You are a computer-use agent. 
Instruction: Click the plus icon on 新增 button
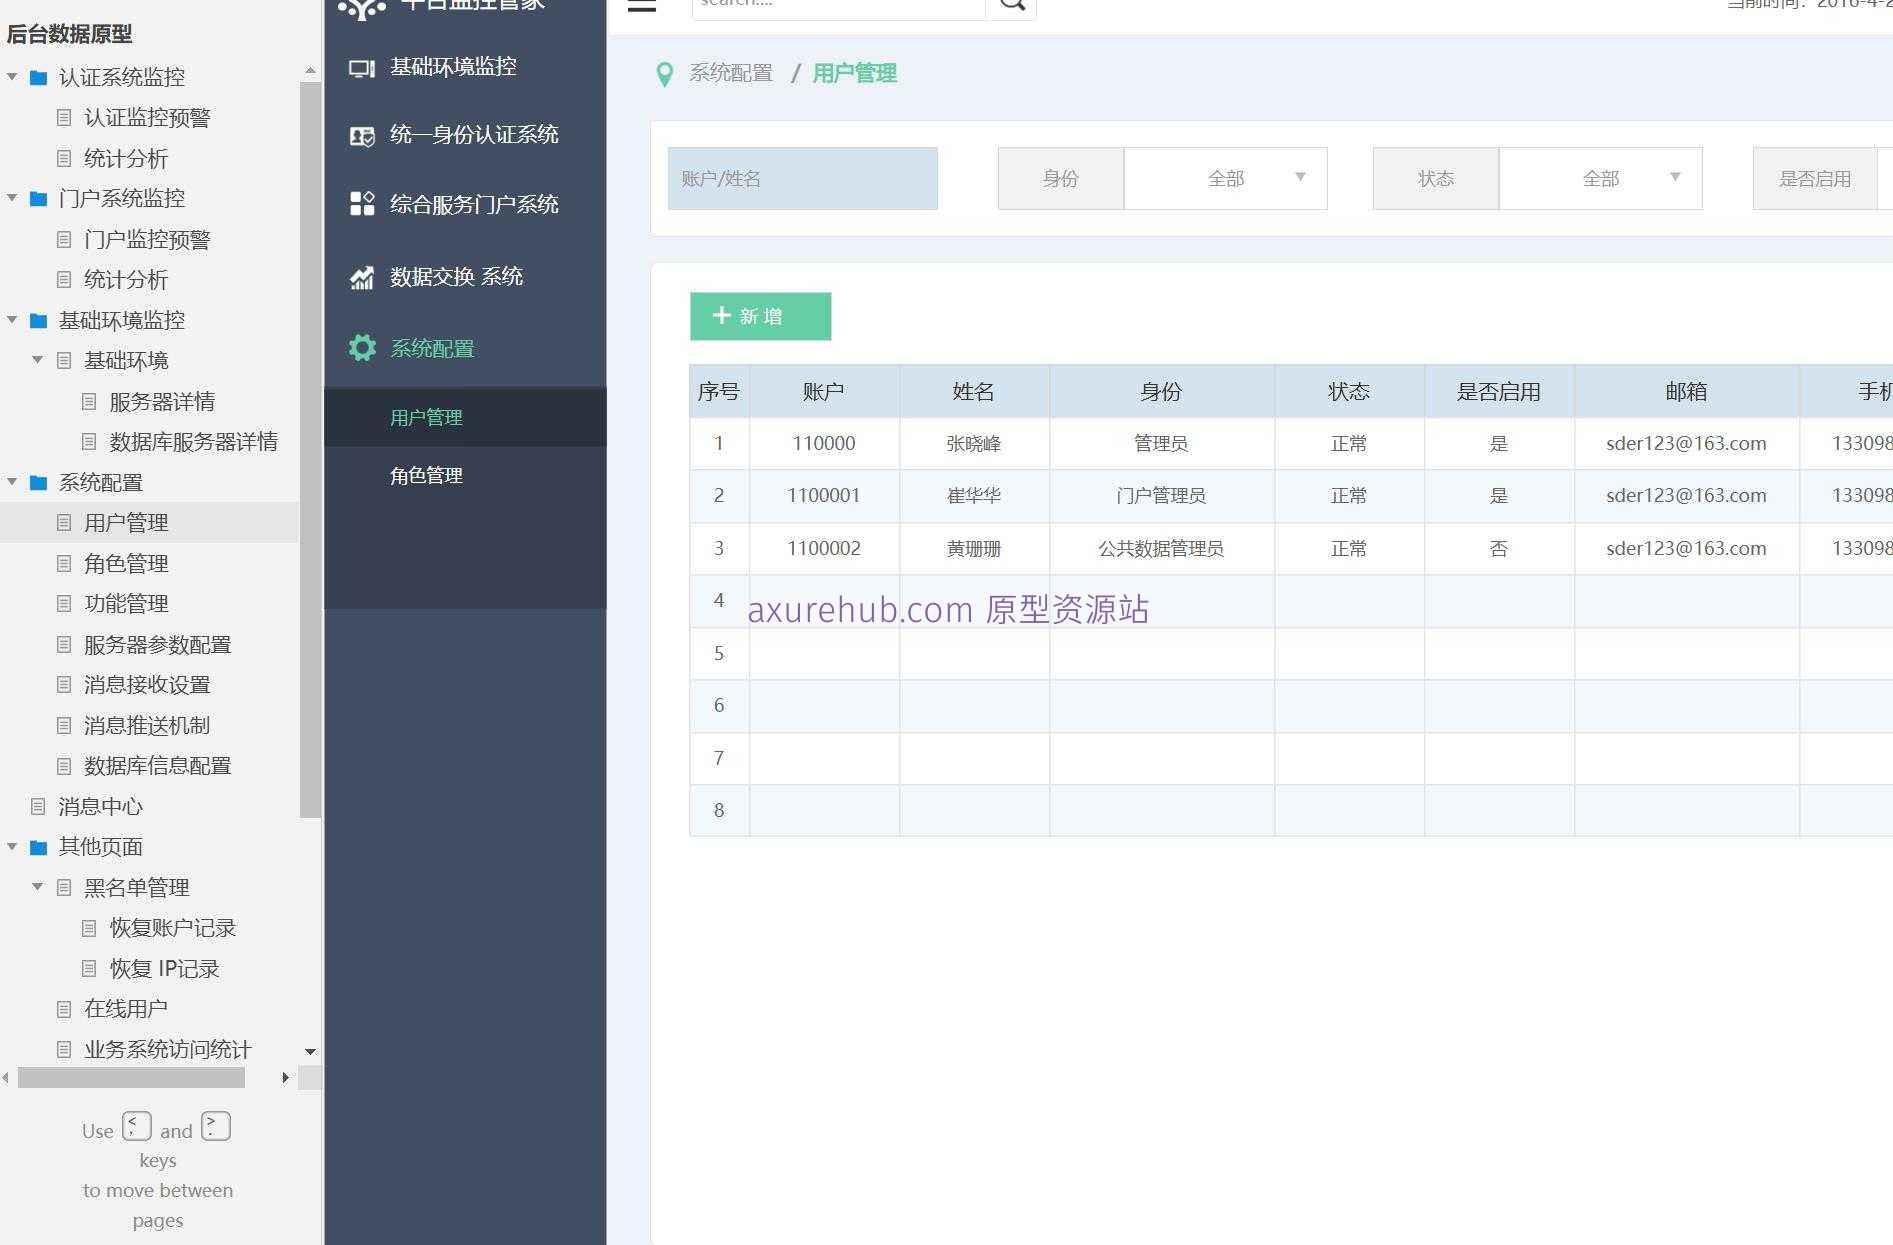pyautogui.click(x=722, y=316)
